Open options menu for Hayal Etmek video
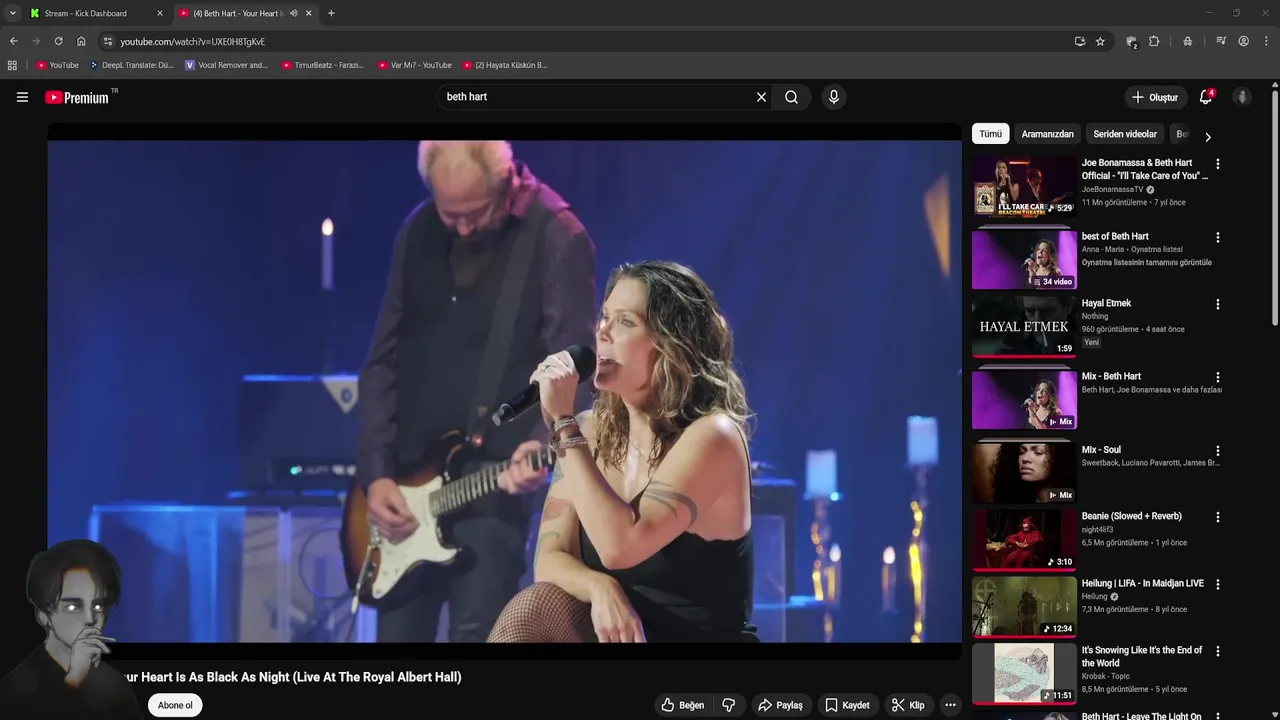Image resolution: width=1280 pixels, height=720 pixels. coord(1217,304)
